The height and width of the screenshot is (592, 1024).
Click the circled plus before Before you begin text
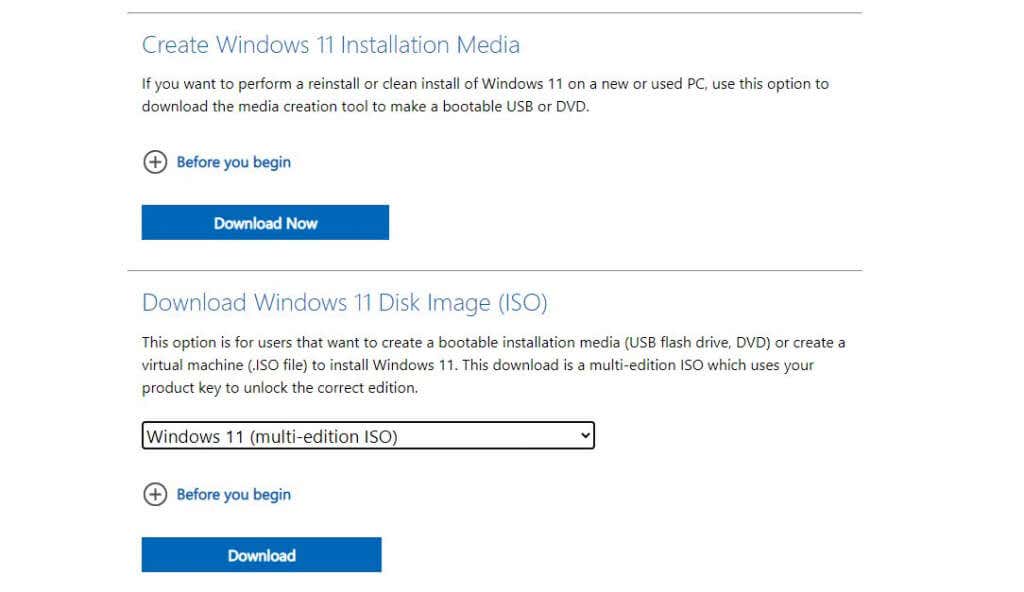point(156,162)
